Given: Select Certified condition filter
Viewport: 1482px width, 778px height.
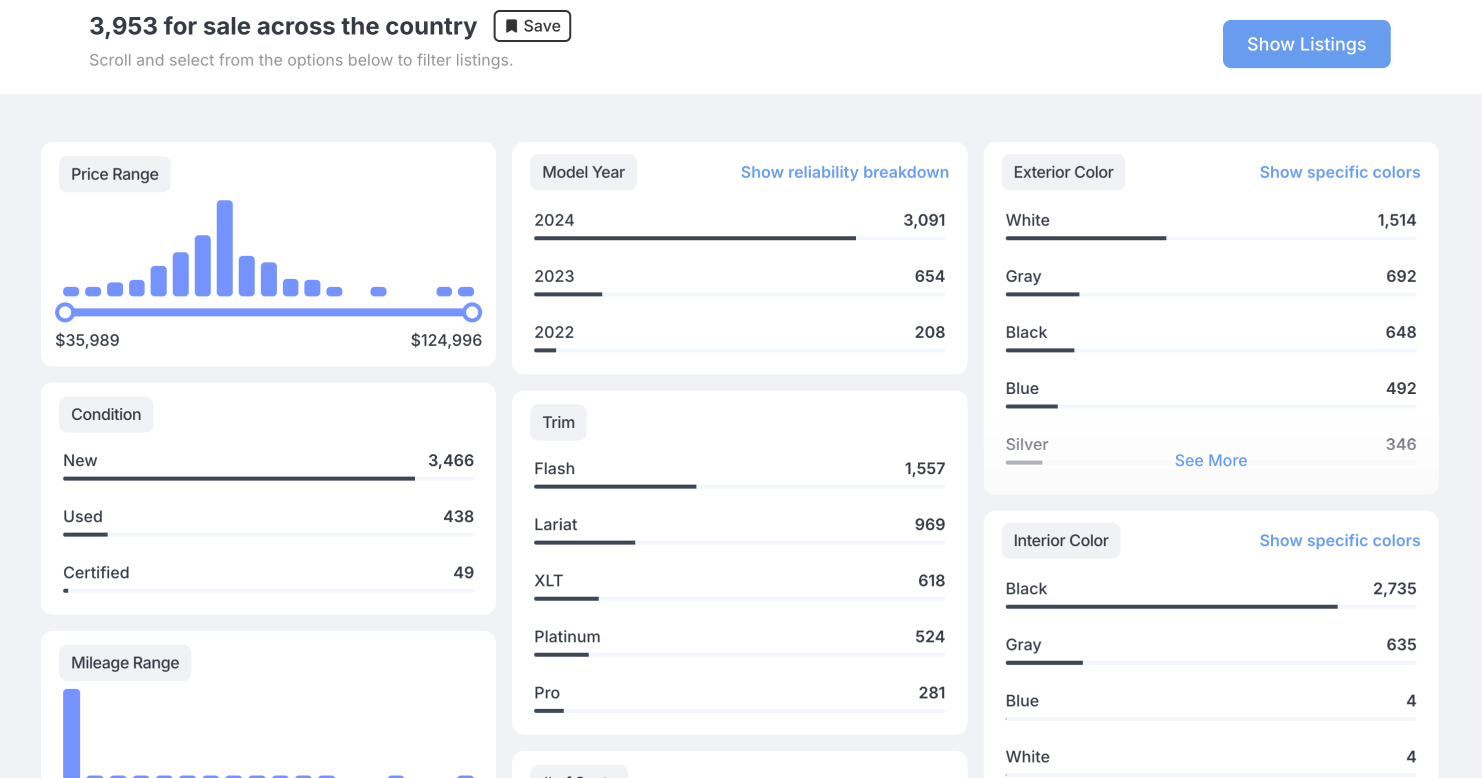Looking at the screenshot, I should coord(268,573).
